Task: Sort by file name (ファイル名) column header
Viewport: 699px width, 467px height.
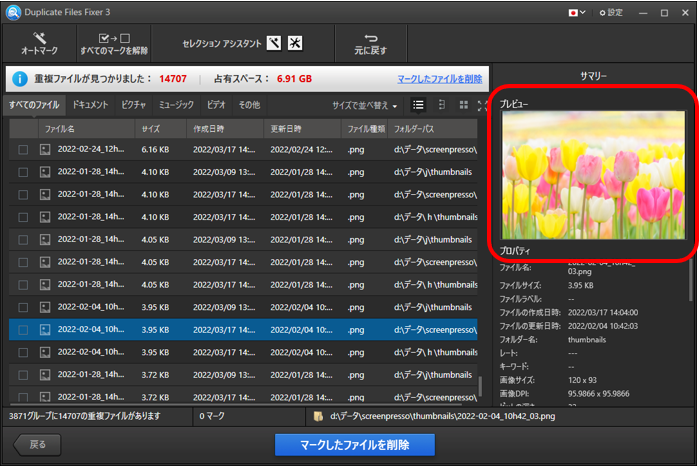Action: point(86,129)
